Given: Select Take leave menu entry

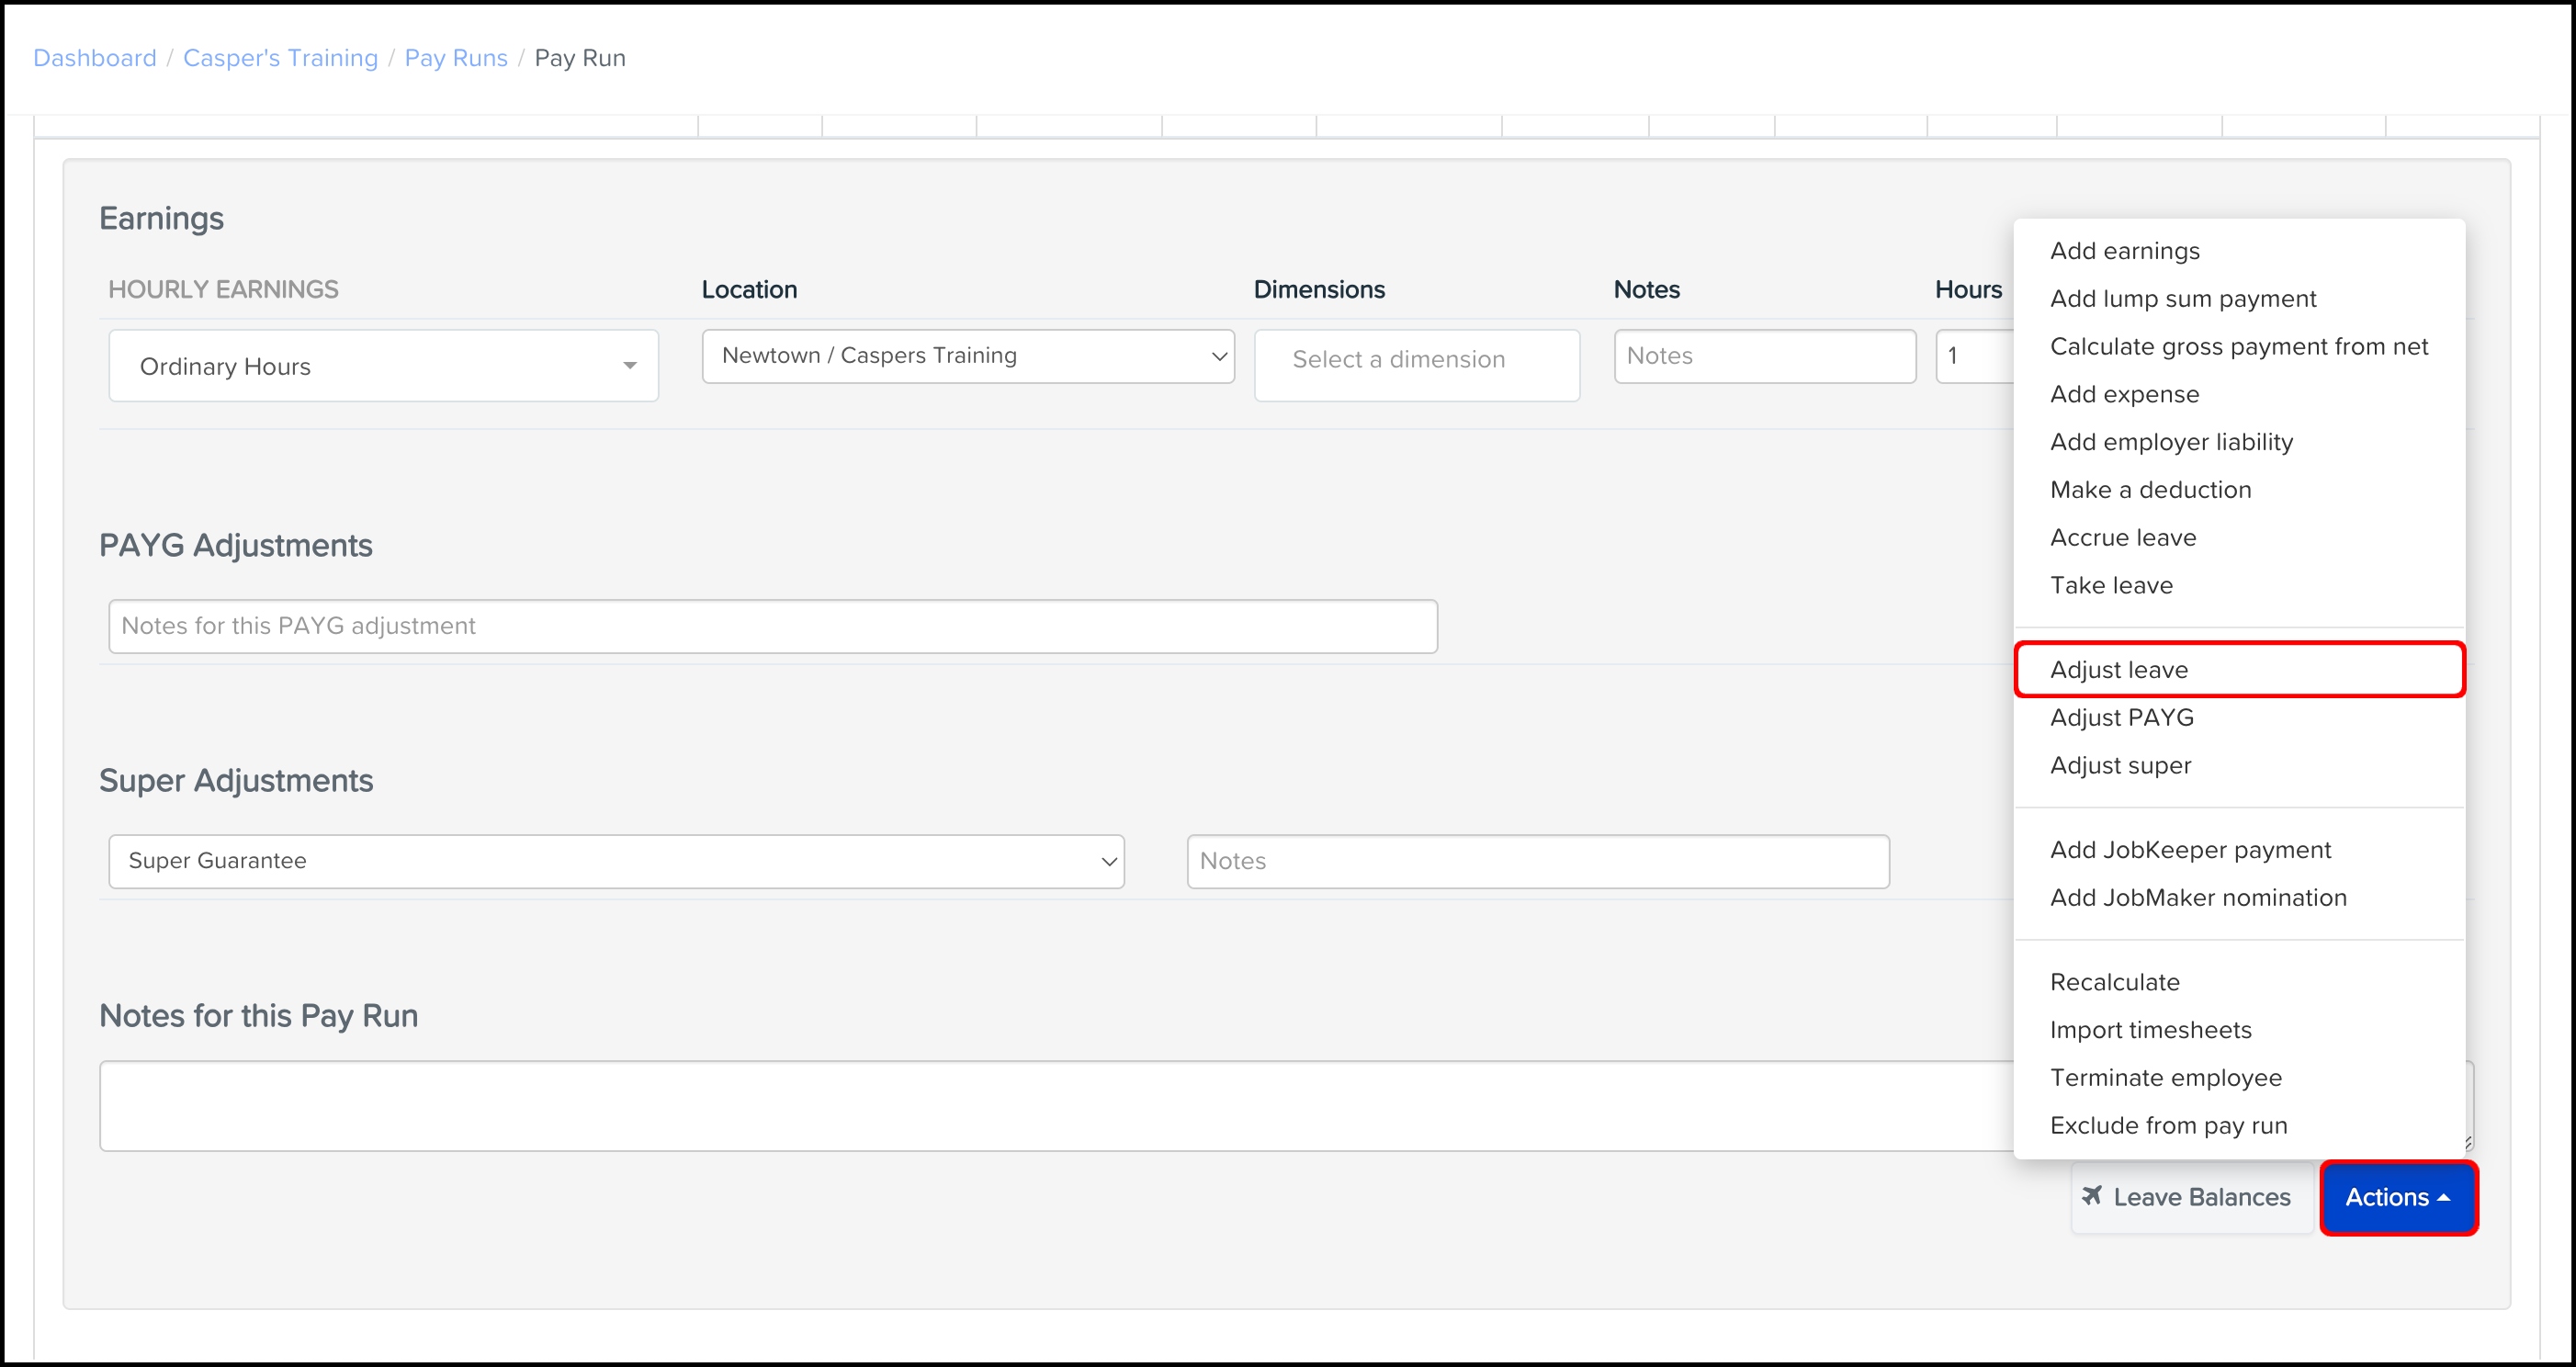Looking at the screenshot, I should [x=2110, y=585].
